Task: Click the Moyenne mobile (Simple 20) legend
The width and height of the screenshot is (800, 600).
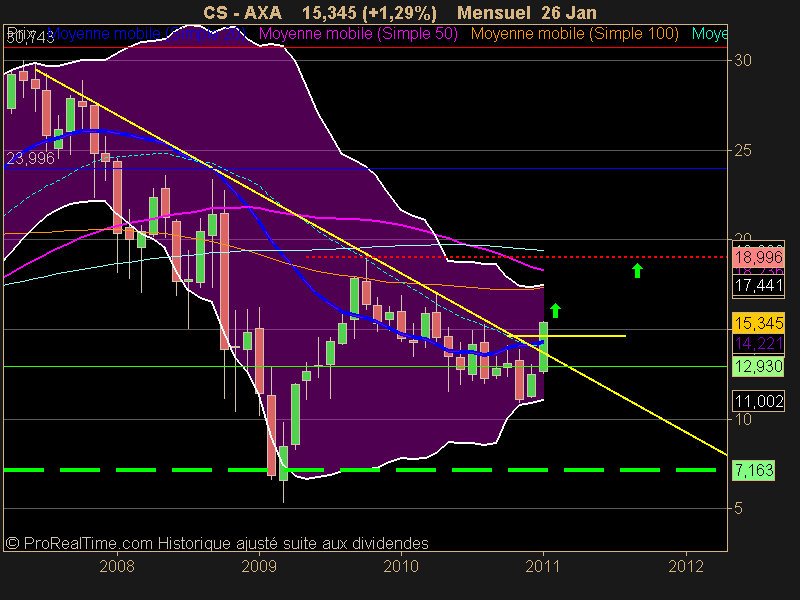Action: (x=148, y=34)
